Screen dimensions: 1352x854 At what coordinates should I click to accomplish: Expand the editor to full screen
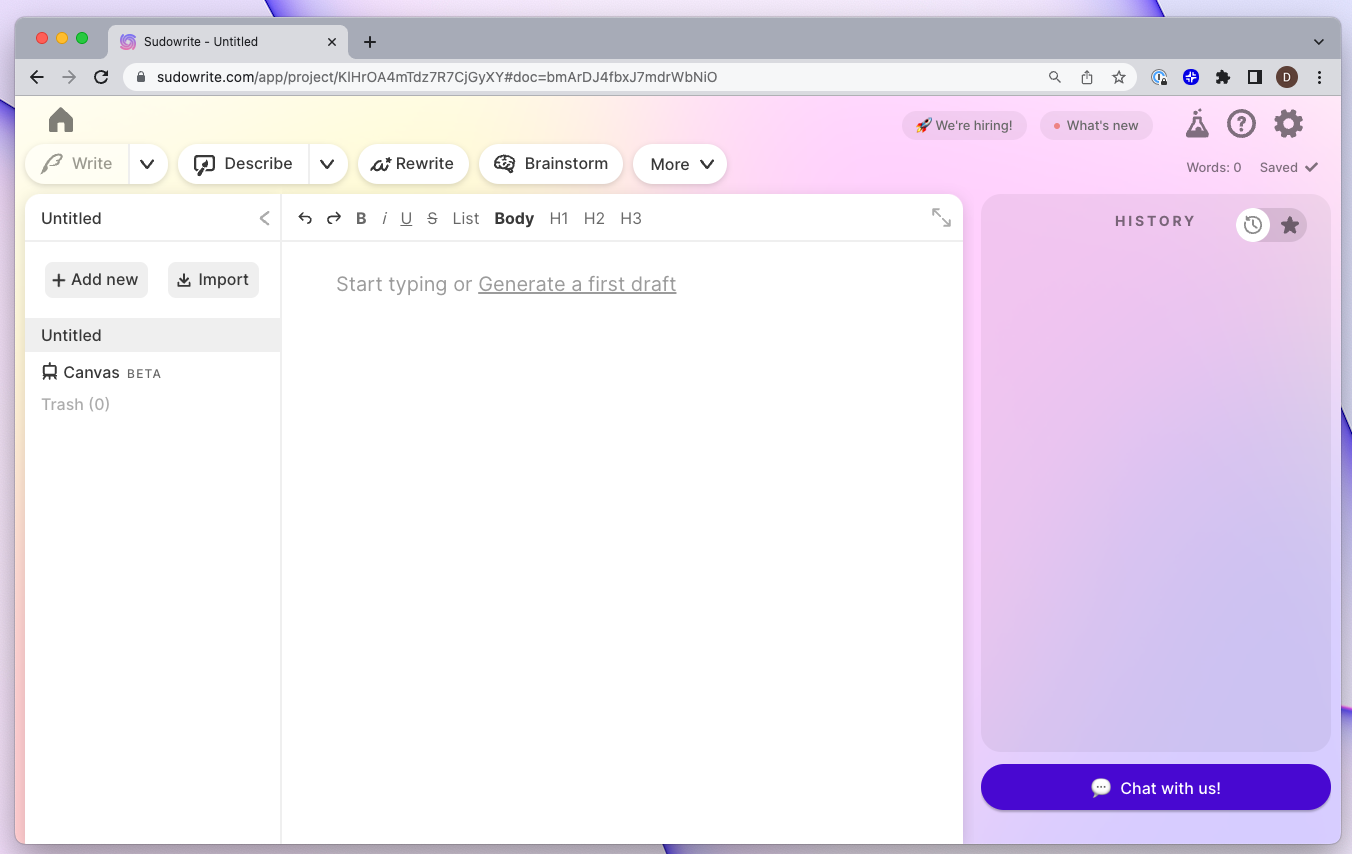click(x=941, y=217)
